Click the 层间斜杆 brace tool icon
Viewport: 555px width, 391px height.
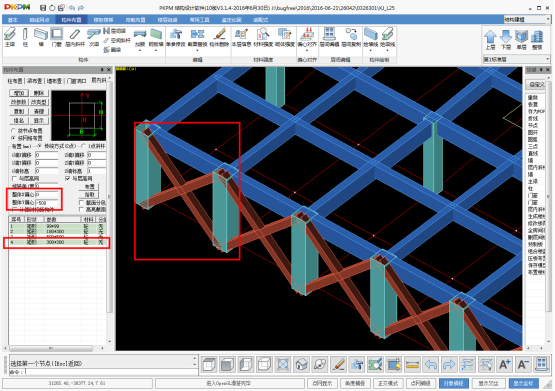75,37
